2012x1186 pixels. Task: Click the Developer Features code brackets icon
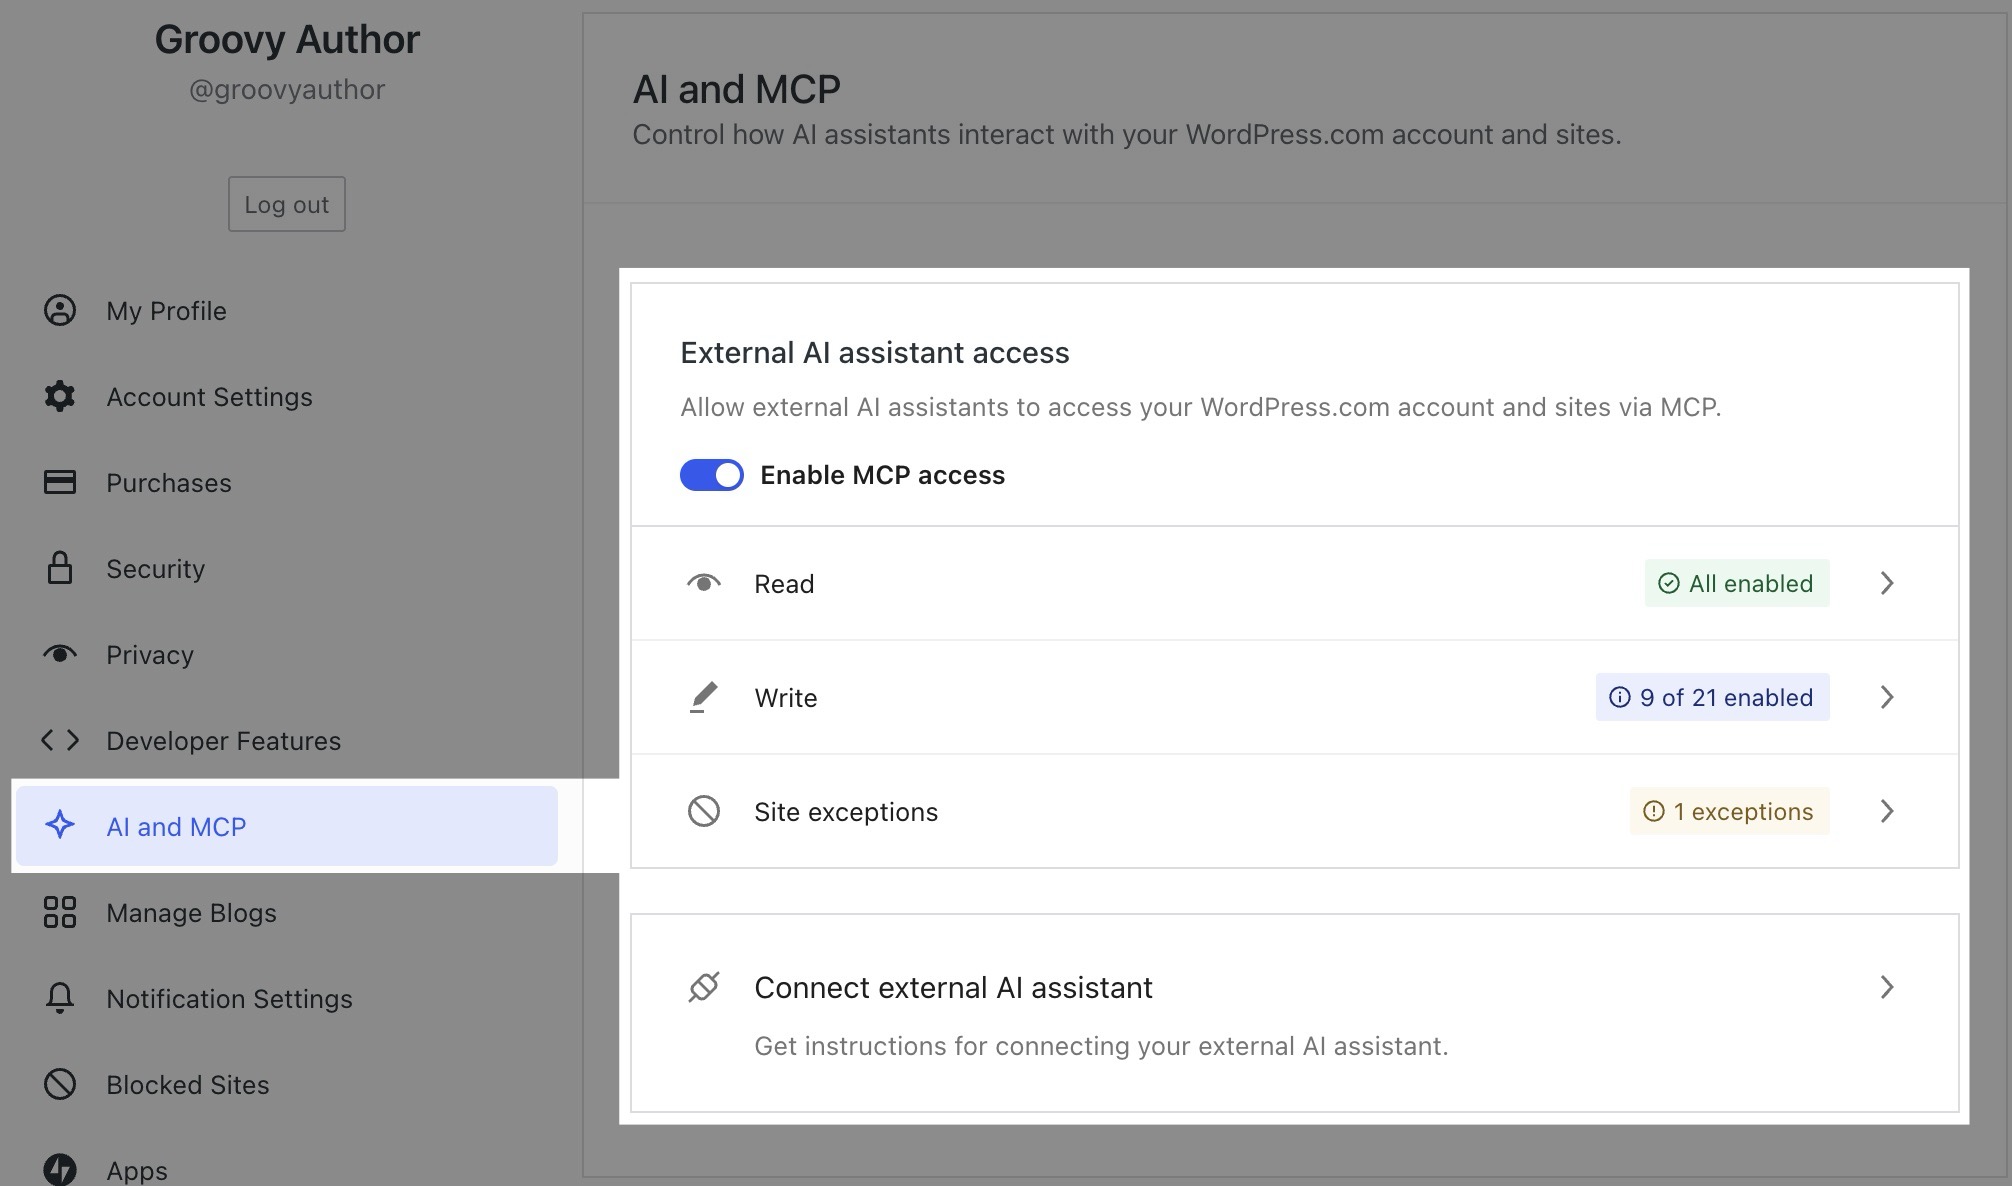pos(60,740)
